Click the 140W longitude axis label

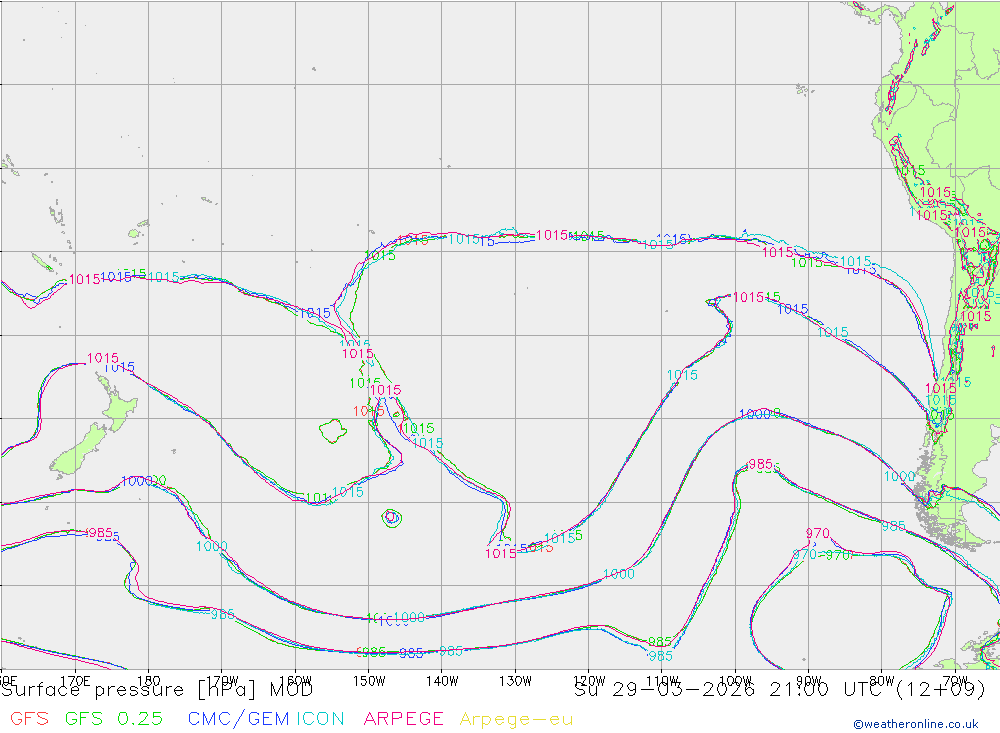pyautogui.click(x=442, y=681)
